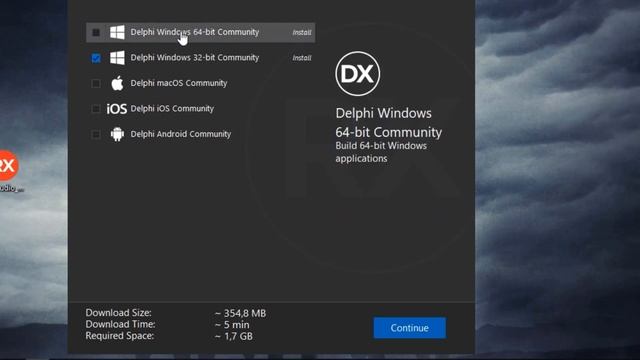
Task: Select the Delphi Android Community label
Action: point(181,134)
